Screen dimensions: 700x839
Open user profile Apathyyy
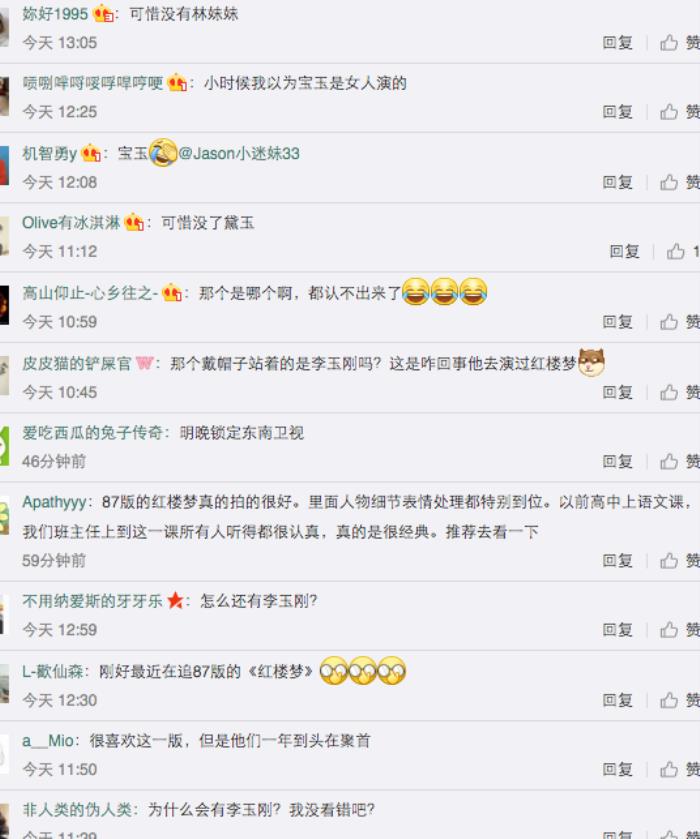coord(54,502)
